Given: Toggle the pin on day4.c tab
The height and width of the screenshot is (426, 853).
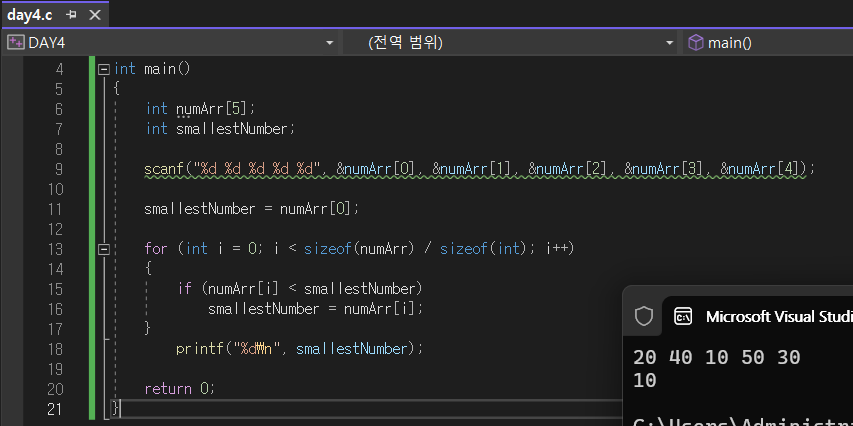Looking at the screenshot, I should (x=71, y=15).
